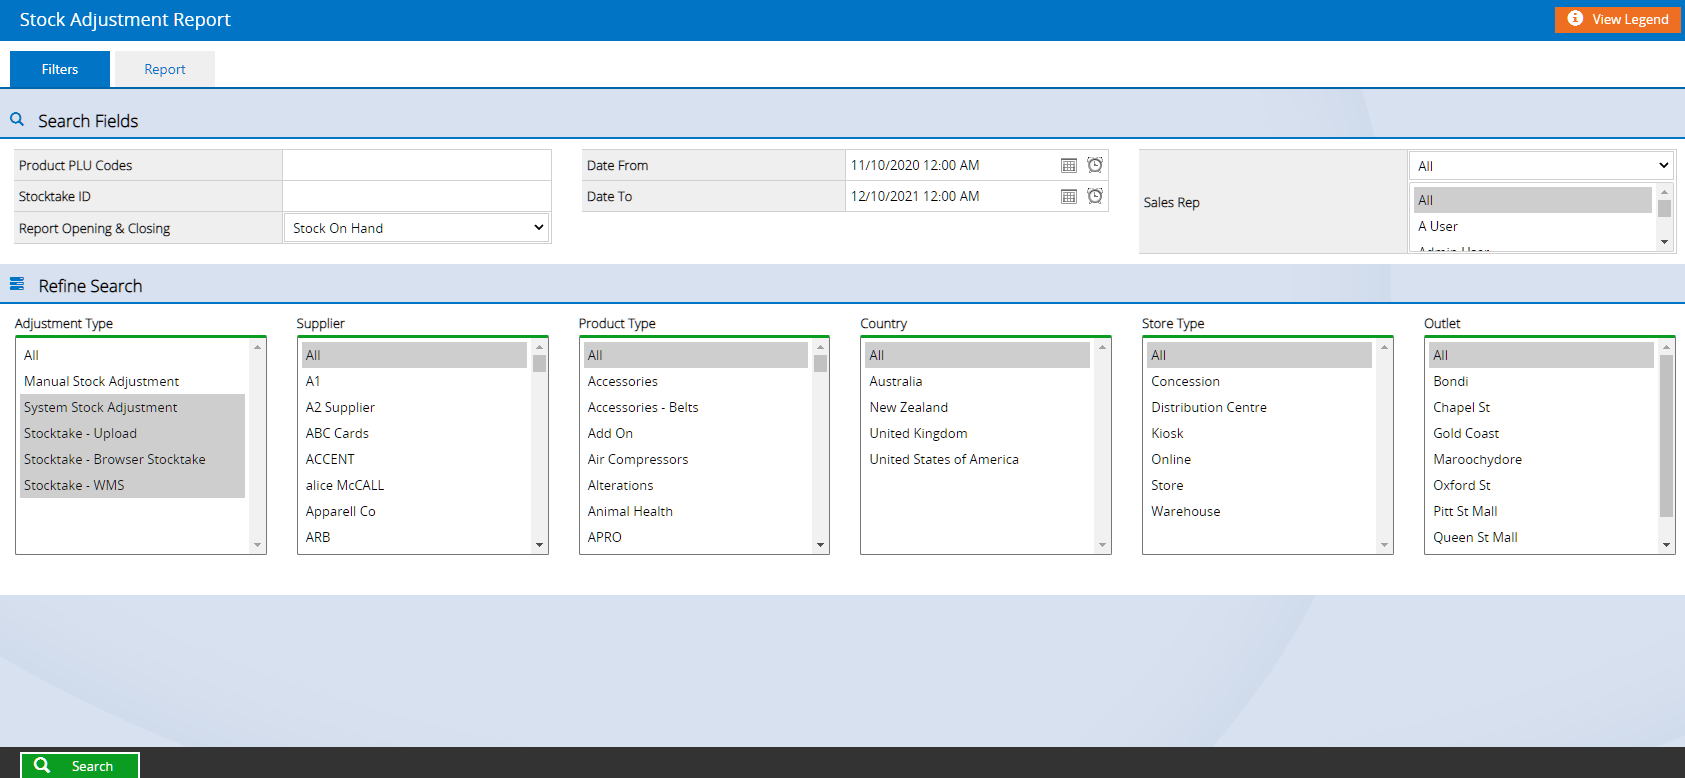The image size is (1685, 778).
Task: Click the Date From text field
Action: [950, 165]
